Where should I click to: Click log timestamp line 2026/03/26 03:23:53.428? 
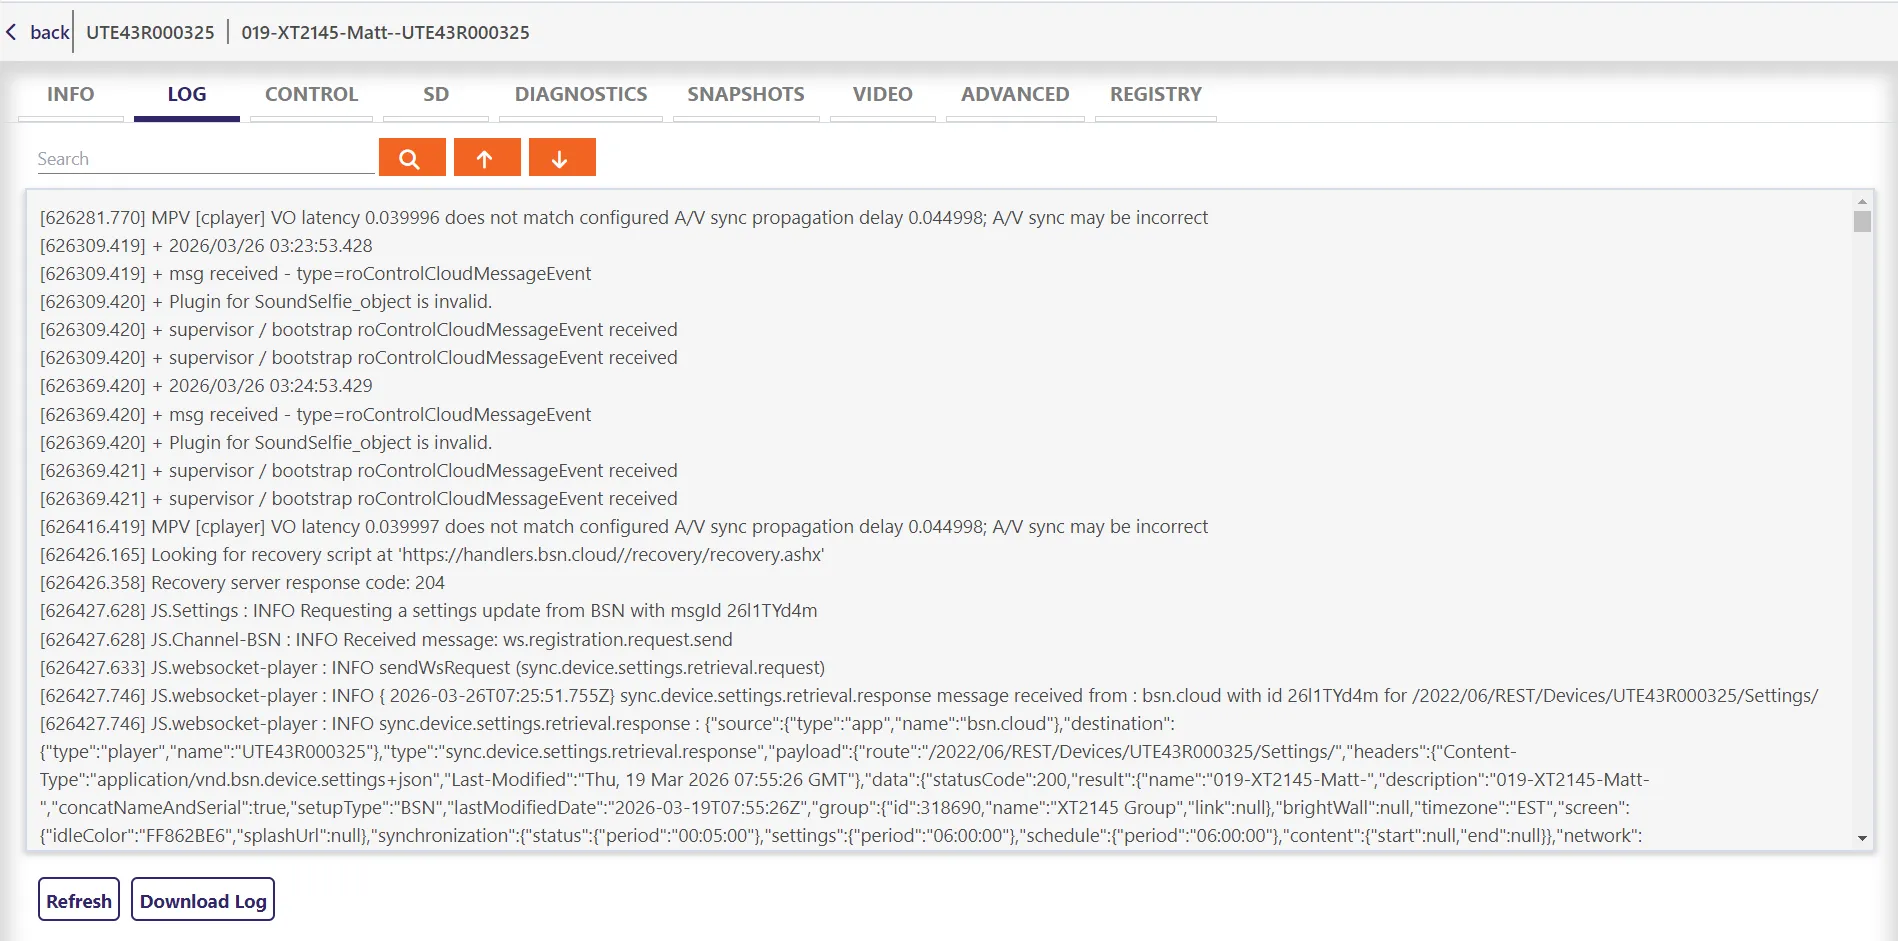pyautogui.click(x=206, y=246)
